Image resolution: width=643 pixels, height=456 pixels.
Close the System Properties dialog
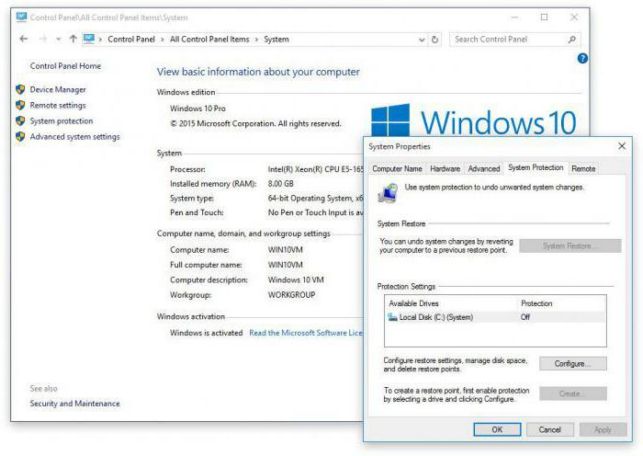622,146
